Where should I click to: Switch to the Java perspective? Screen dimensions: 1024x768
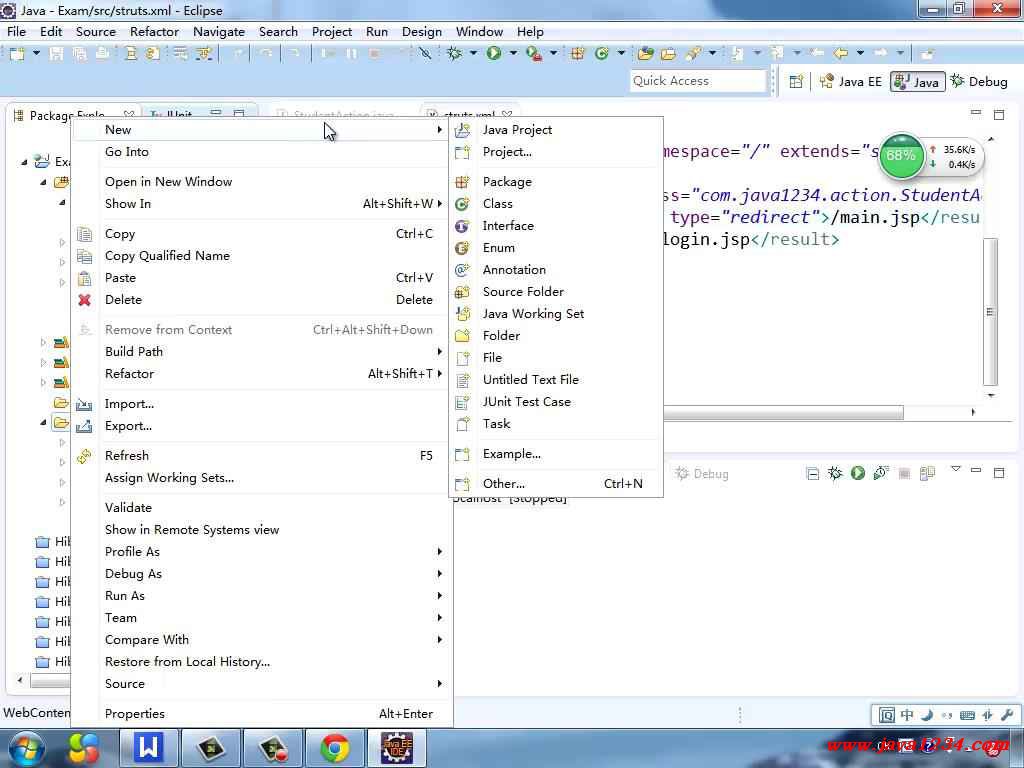point(918,82)
